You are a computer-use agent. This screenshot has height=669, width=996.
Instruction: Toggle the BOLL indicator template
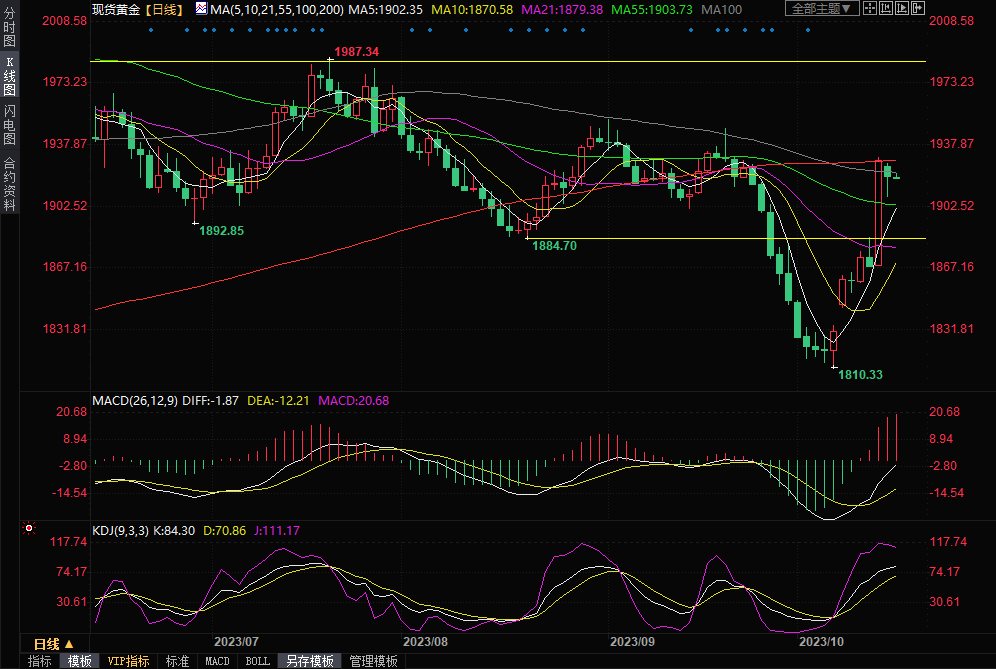click(x=258, y=661)
